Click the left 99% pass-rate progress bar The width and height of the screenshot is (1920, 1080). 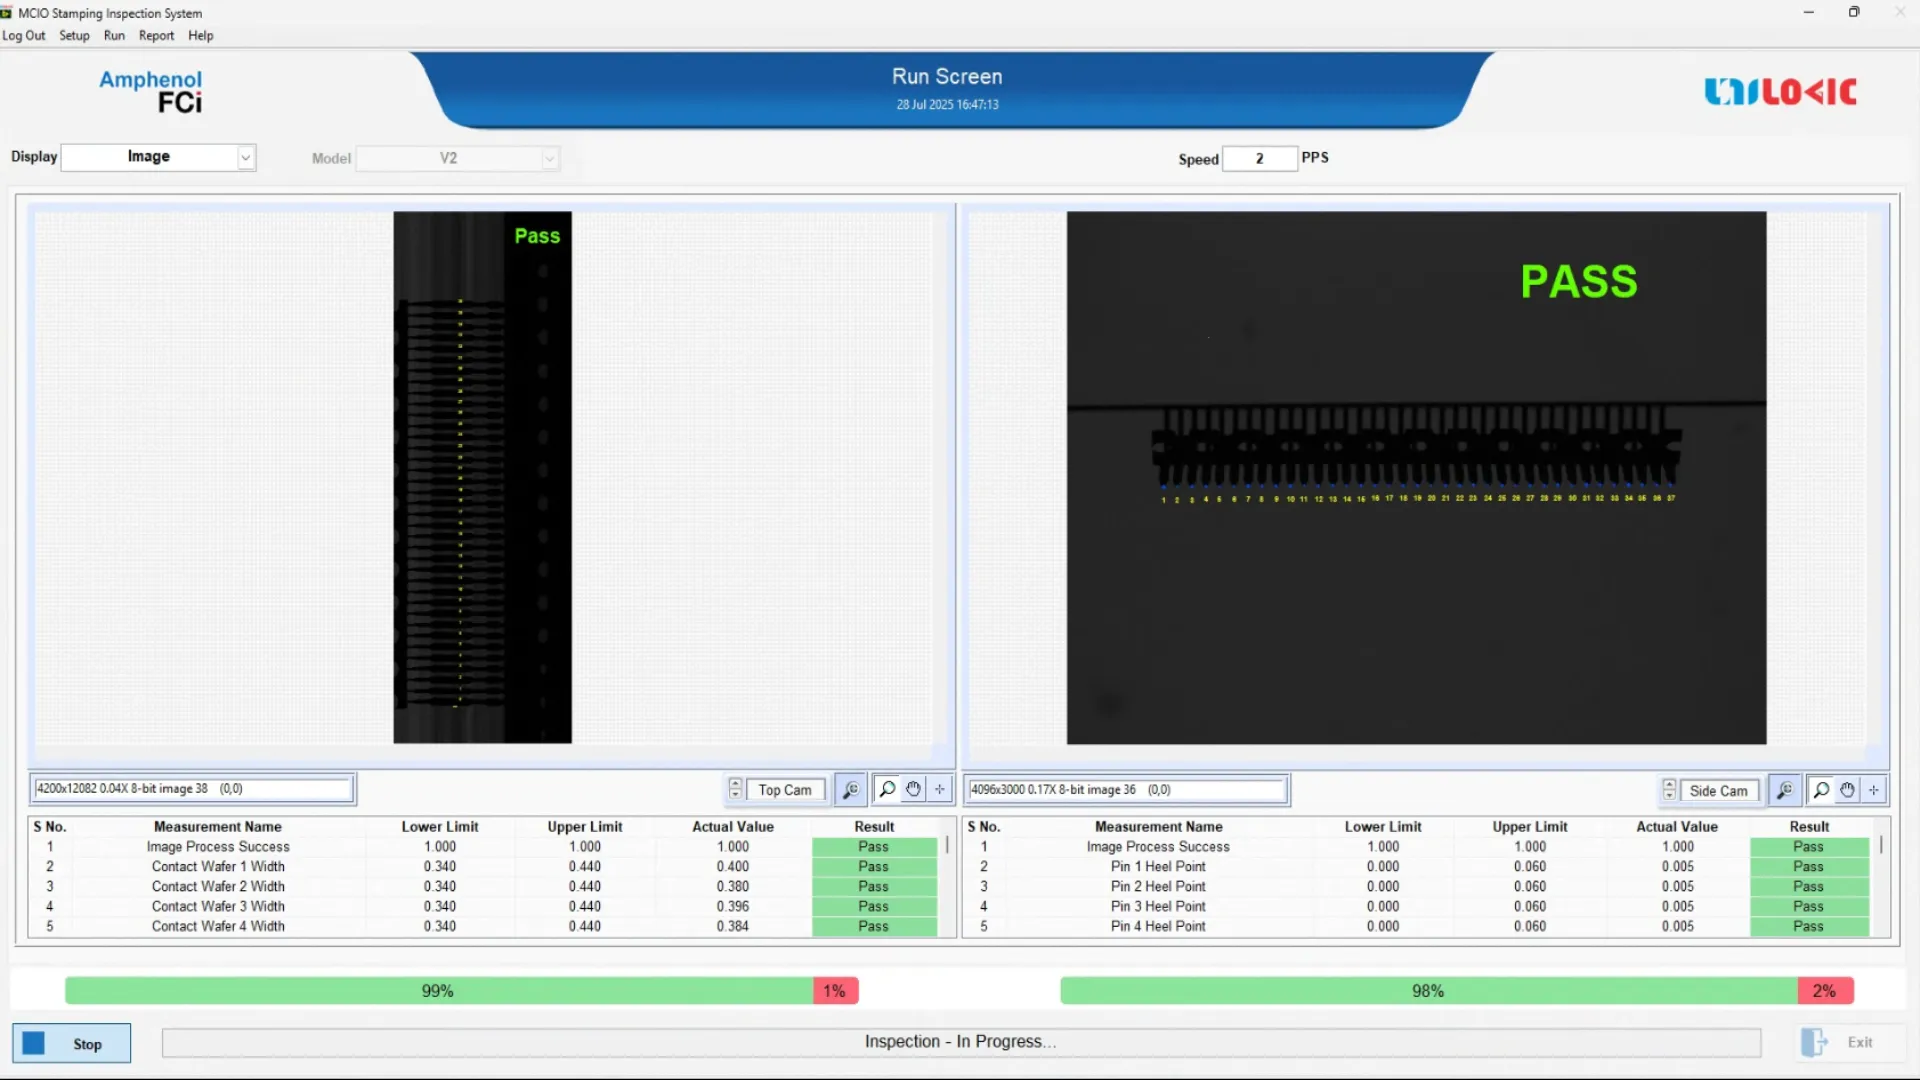click(x=438, y=991)
